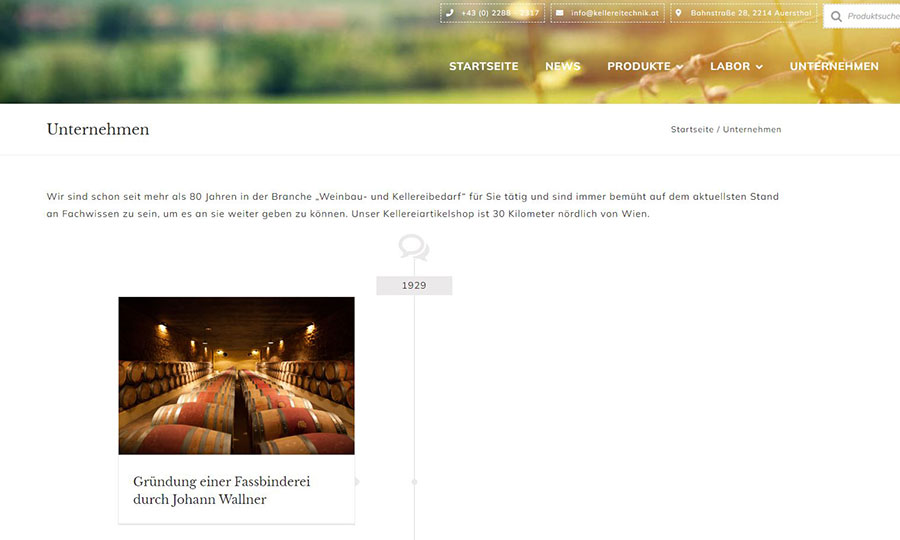Screen dimensions: 900x540
Task: Open the Startseite menu item
Action: point(483,67)
